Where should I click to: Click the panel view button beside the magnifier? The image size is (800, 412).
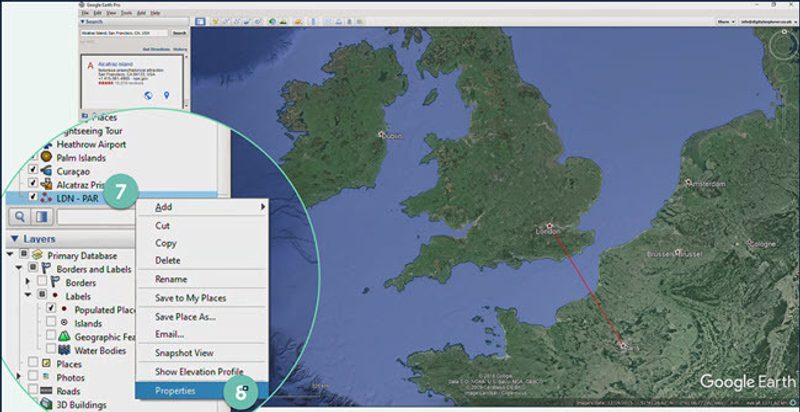pos(41,217)
